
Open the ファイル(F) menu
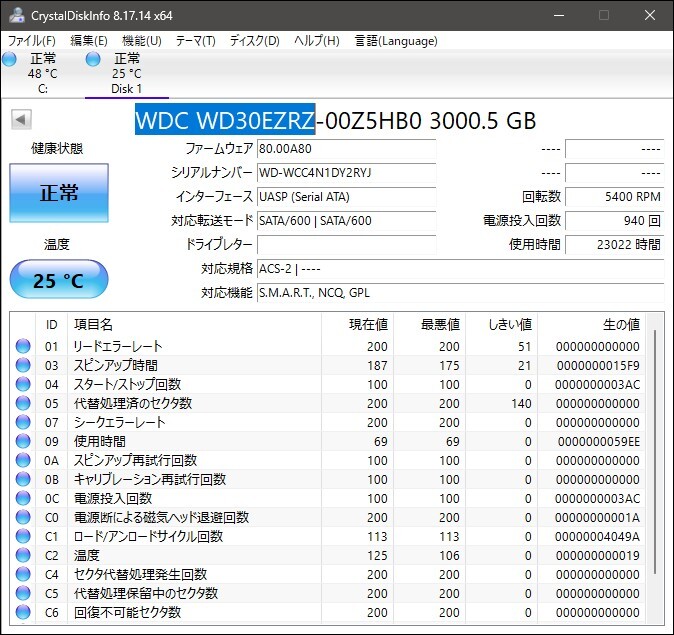32,41
